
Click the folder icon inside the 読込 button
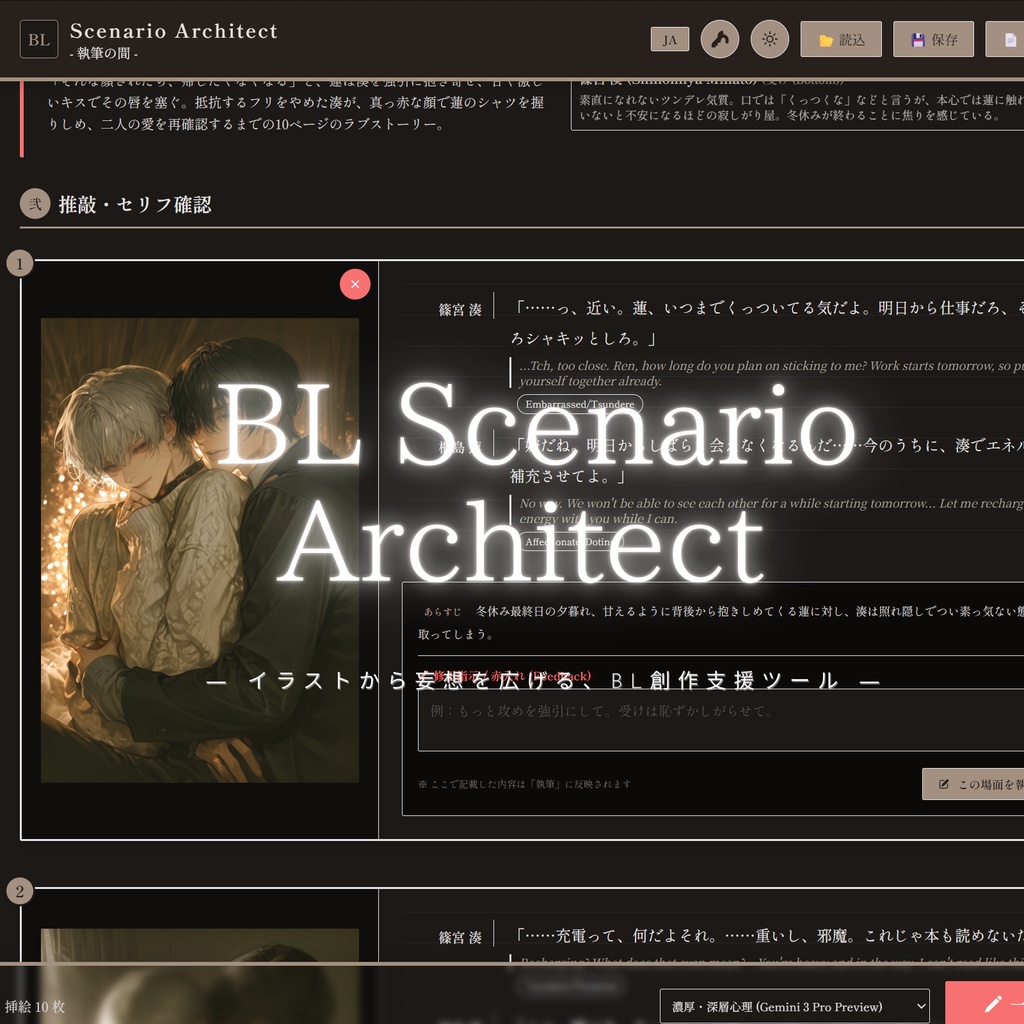point(826,39)
